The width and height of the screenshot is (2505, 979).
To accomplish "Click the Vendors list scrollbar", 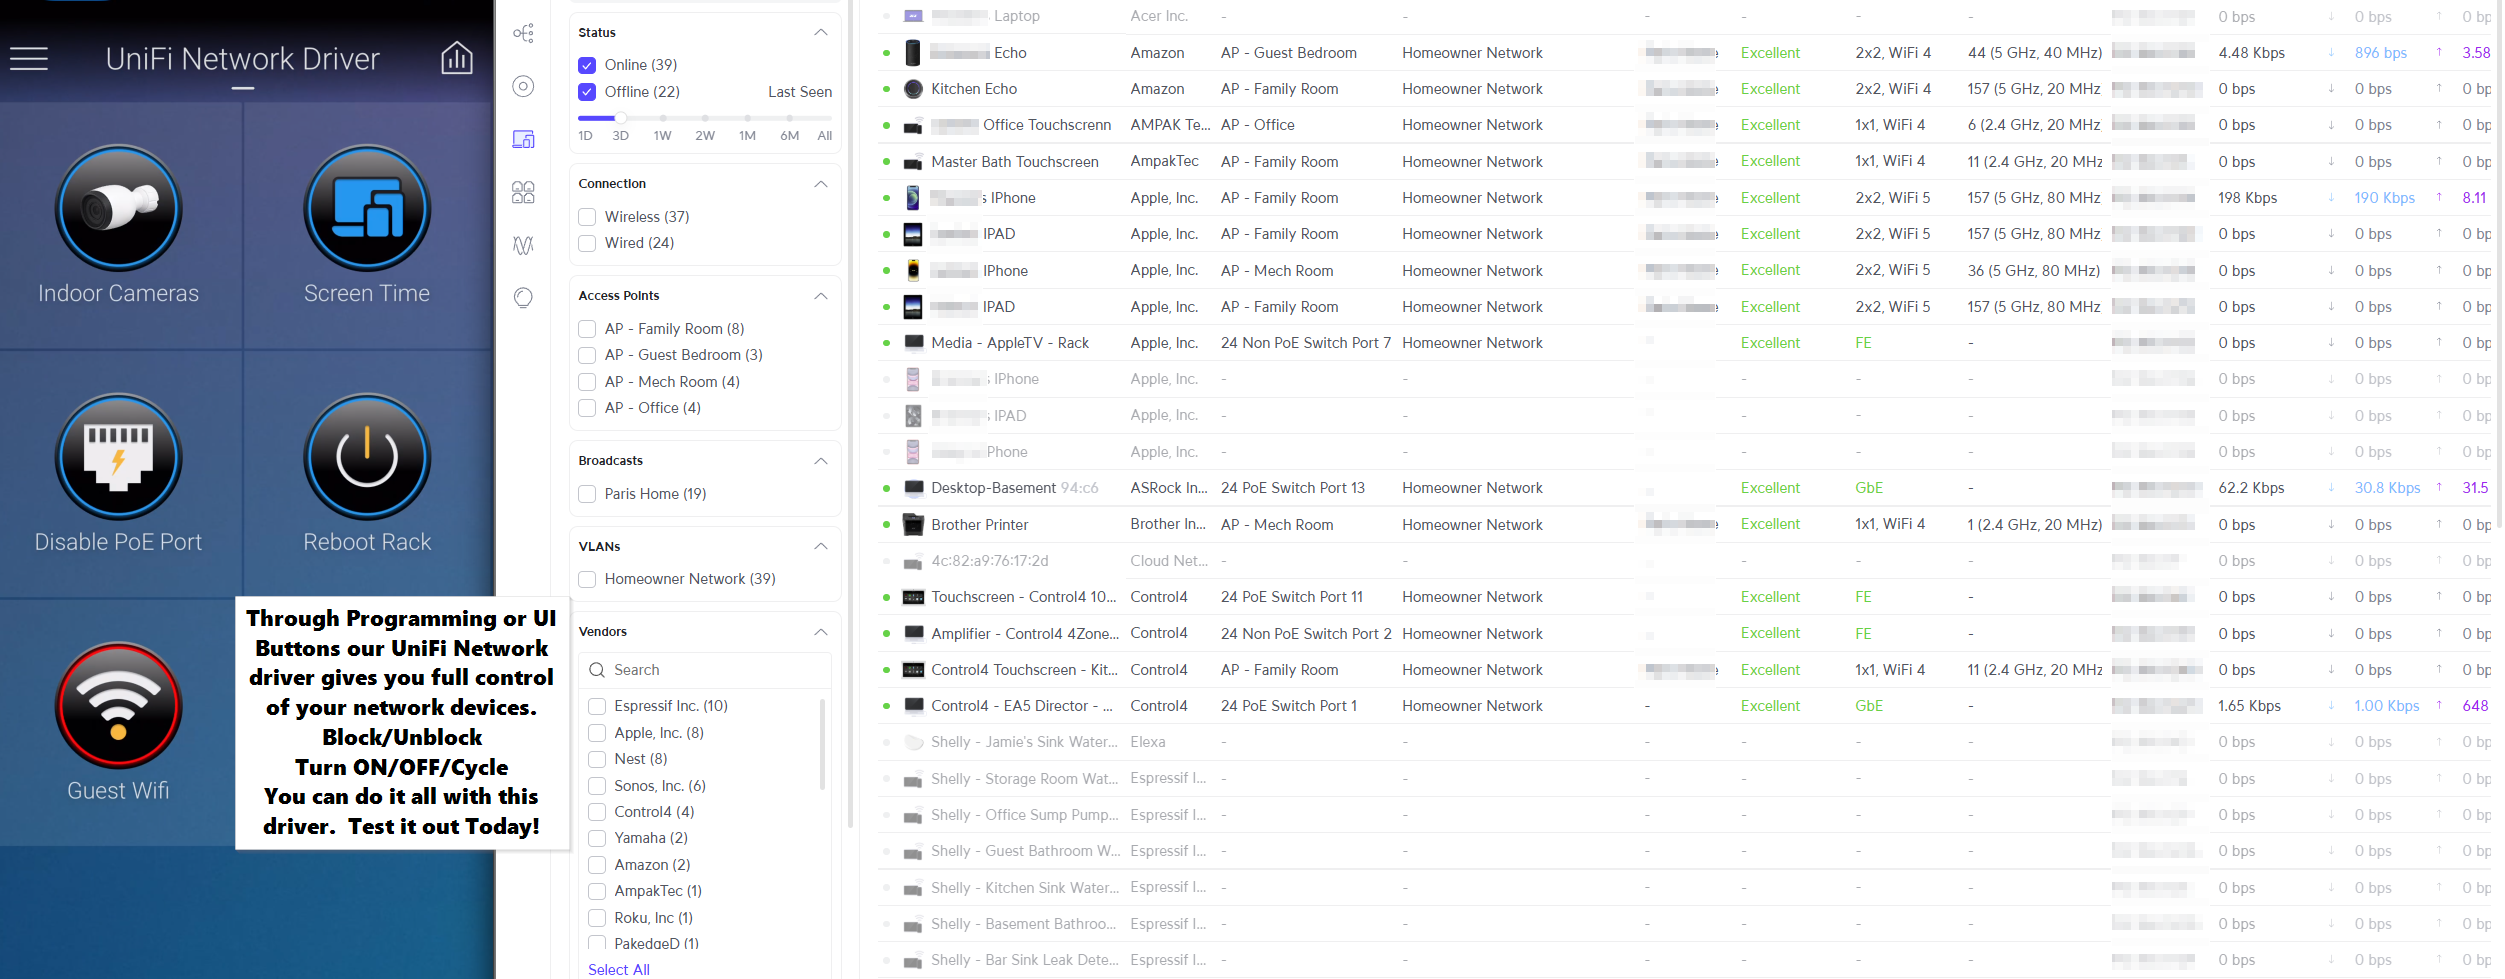I will tap(823, 745).
